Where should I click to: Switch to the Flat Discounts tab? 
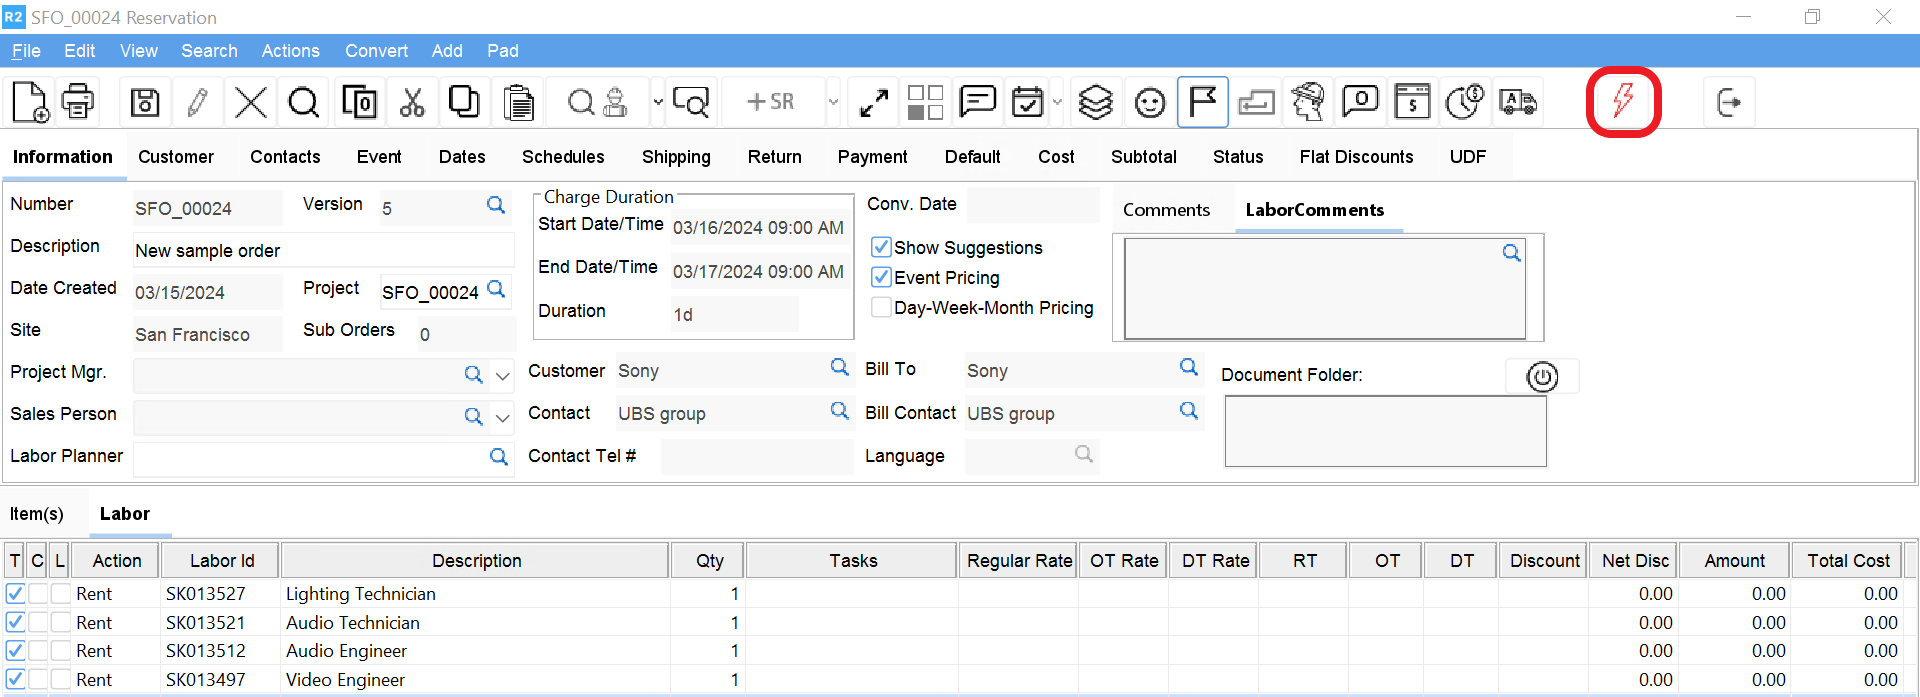point(1356,157)
